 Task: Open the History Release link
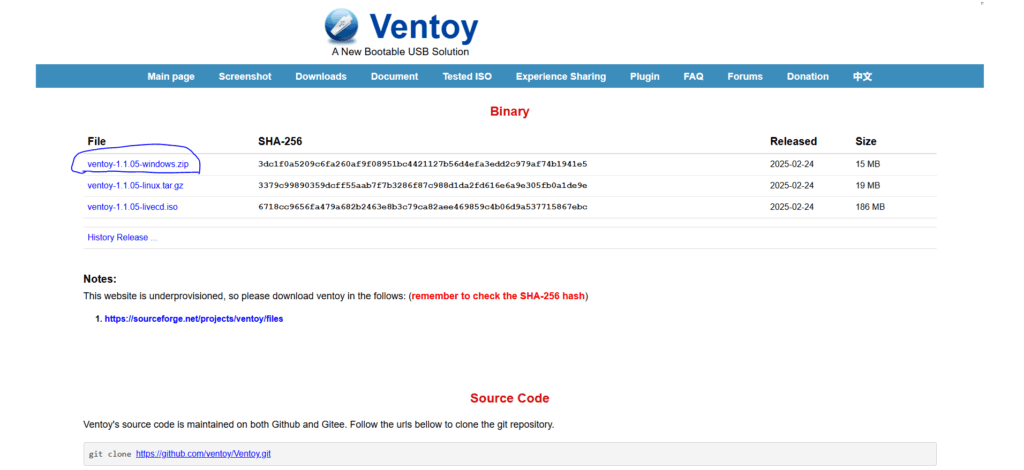pos(122,238)
